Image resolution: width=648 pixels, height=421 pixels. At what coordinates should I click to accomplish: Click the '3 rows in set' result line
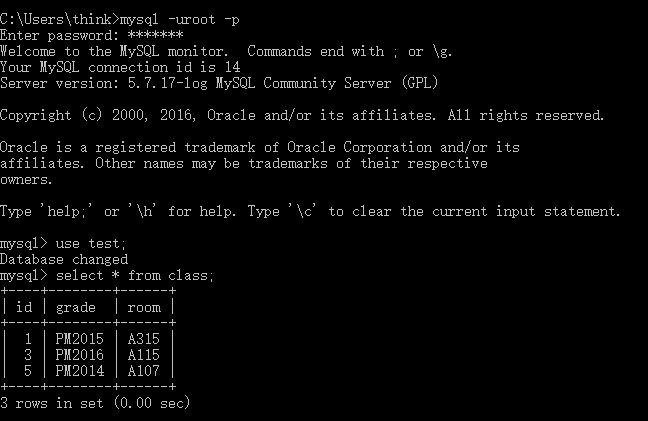94,403
